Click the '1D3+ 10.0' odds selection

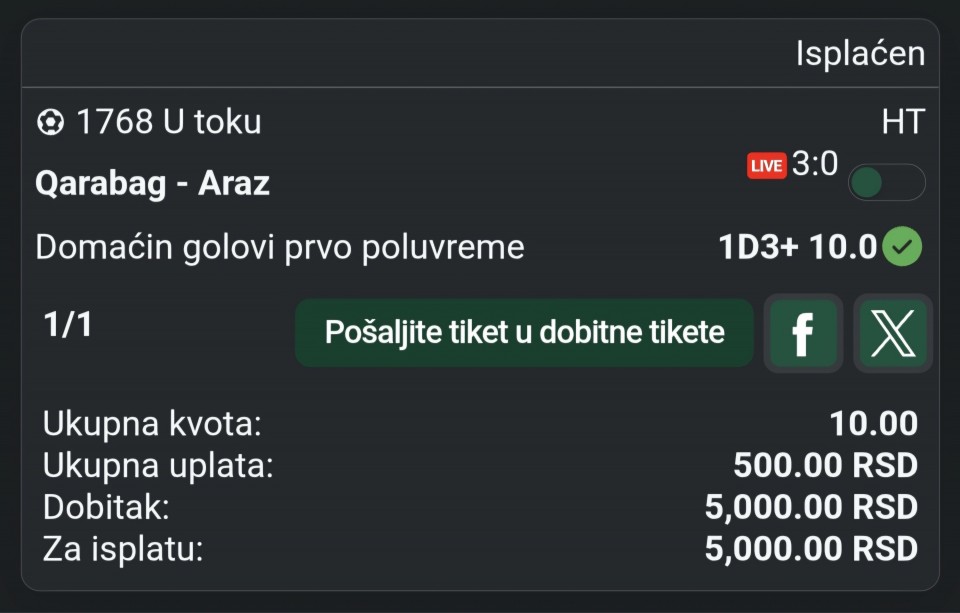tap(797, 247)
